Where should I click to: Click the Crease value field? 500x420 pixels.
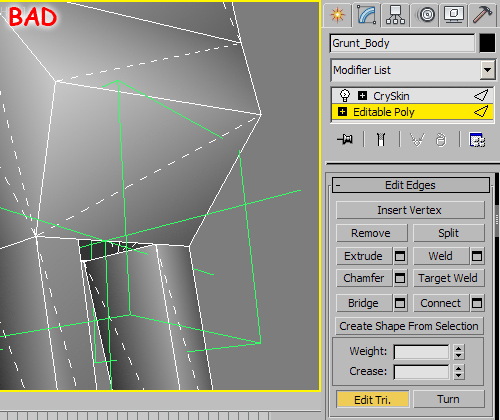(x=422, y=372)
